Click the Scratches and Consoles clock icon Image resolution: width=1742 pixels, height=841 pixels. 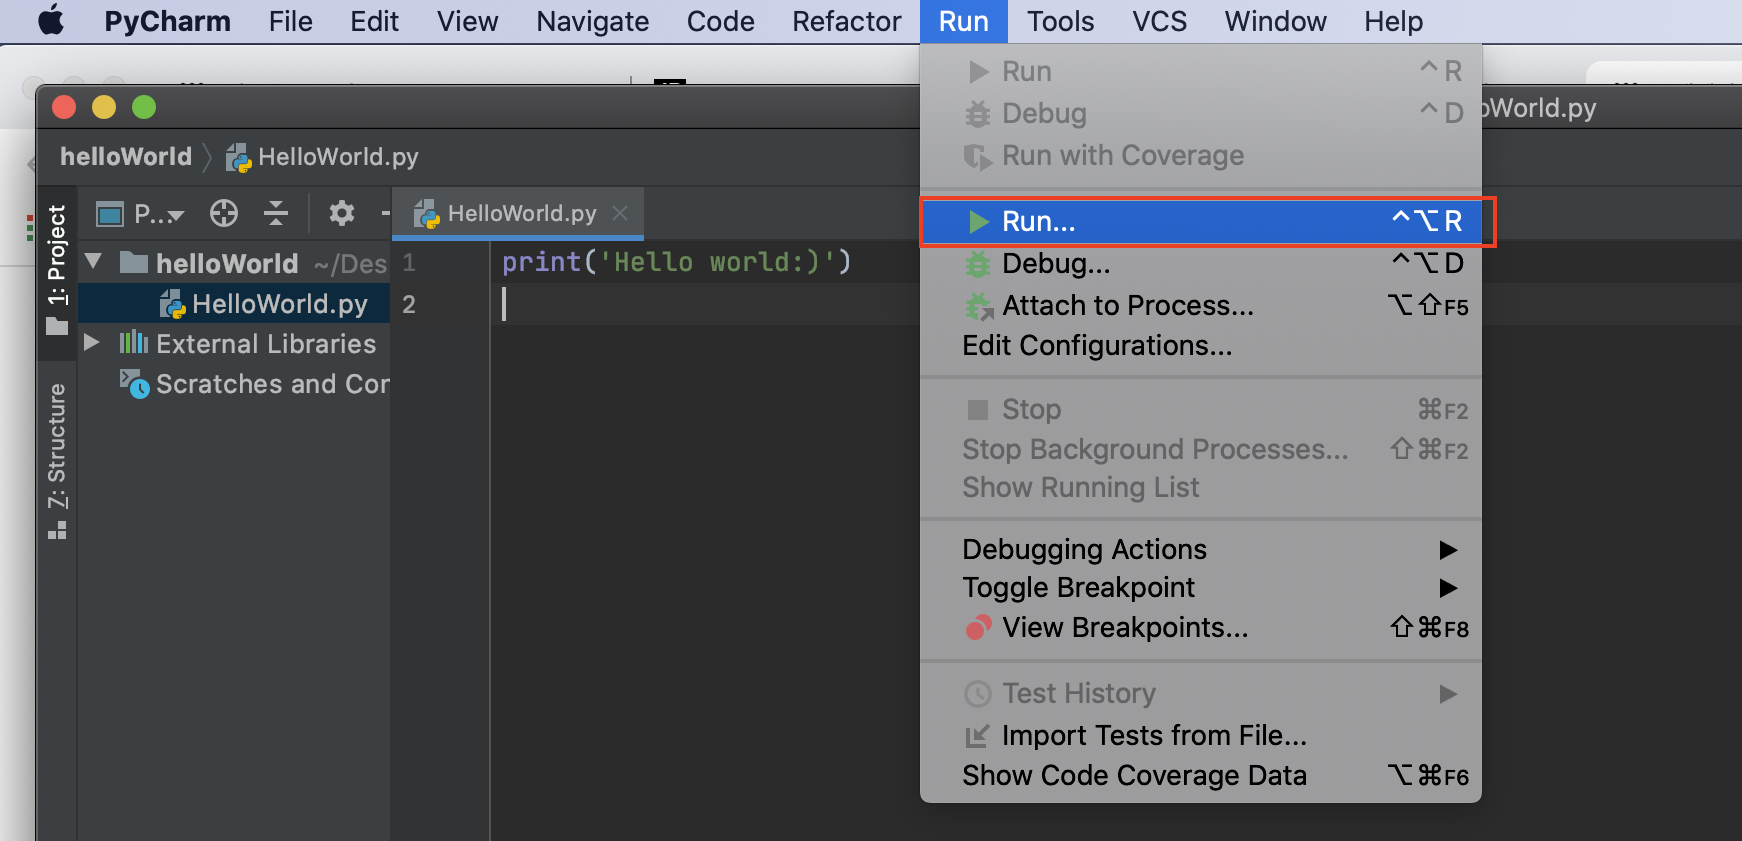coord(134,384)
